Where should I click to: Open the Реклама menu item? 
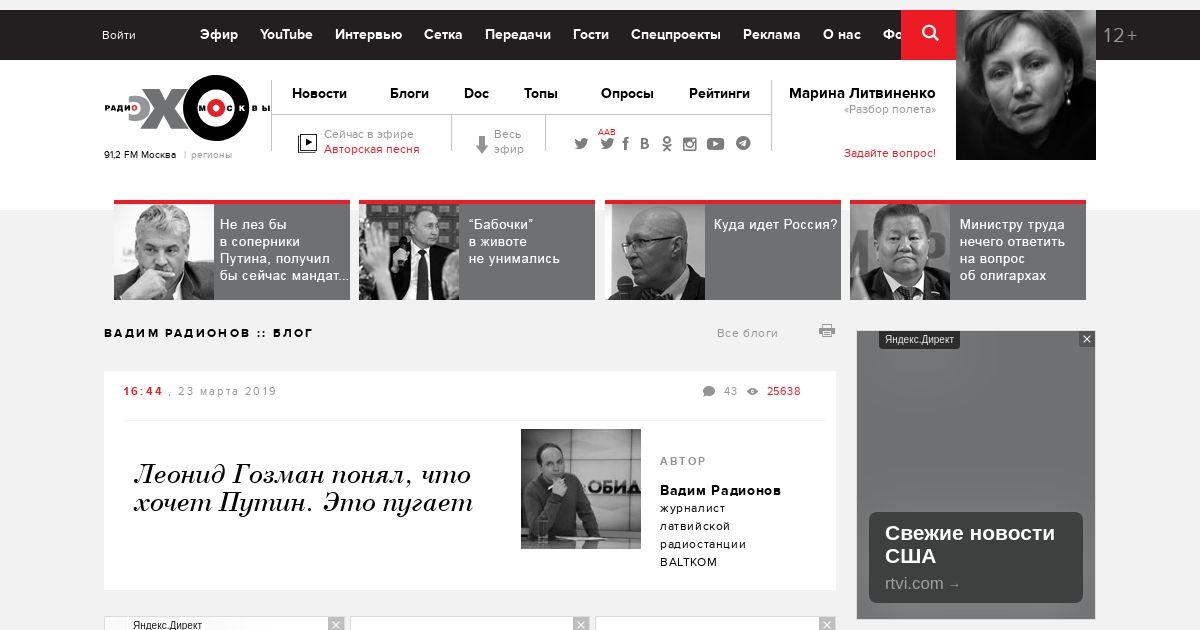(772, 34)
